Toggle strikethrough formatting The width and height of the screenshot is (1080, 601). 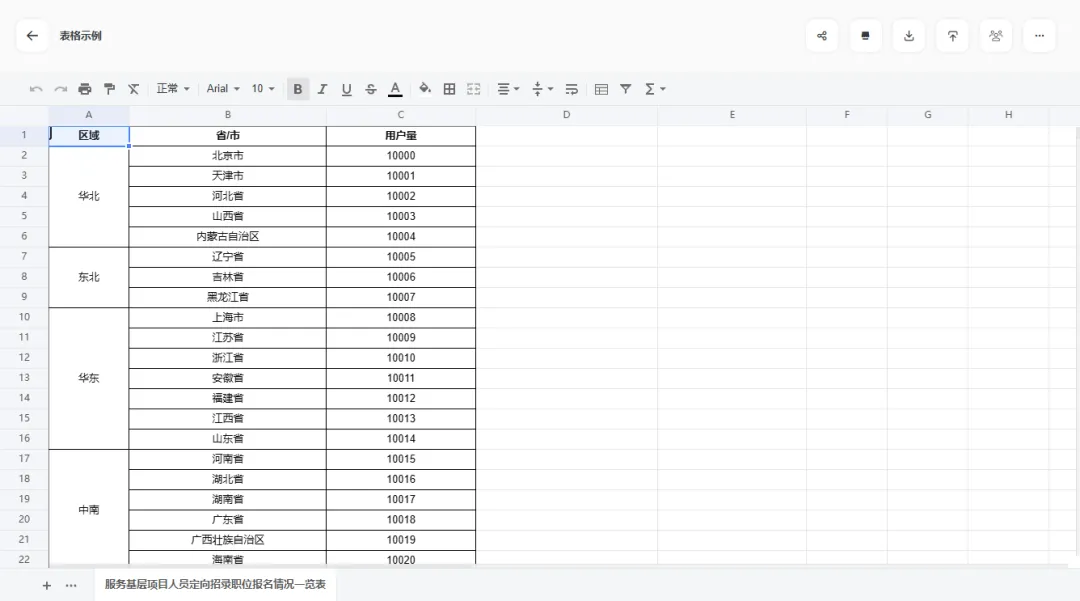[x=371, y=89]
